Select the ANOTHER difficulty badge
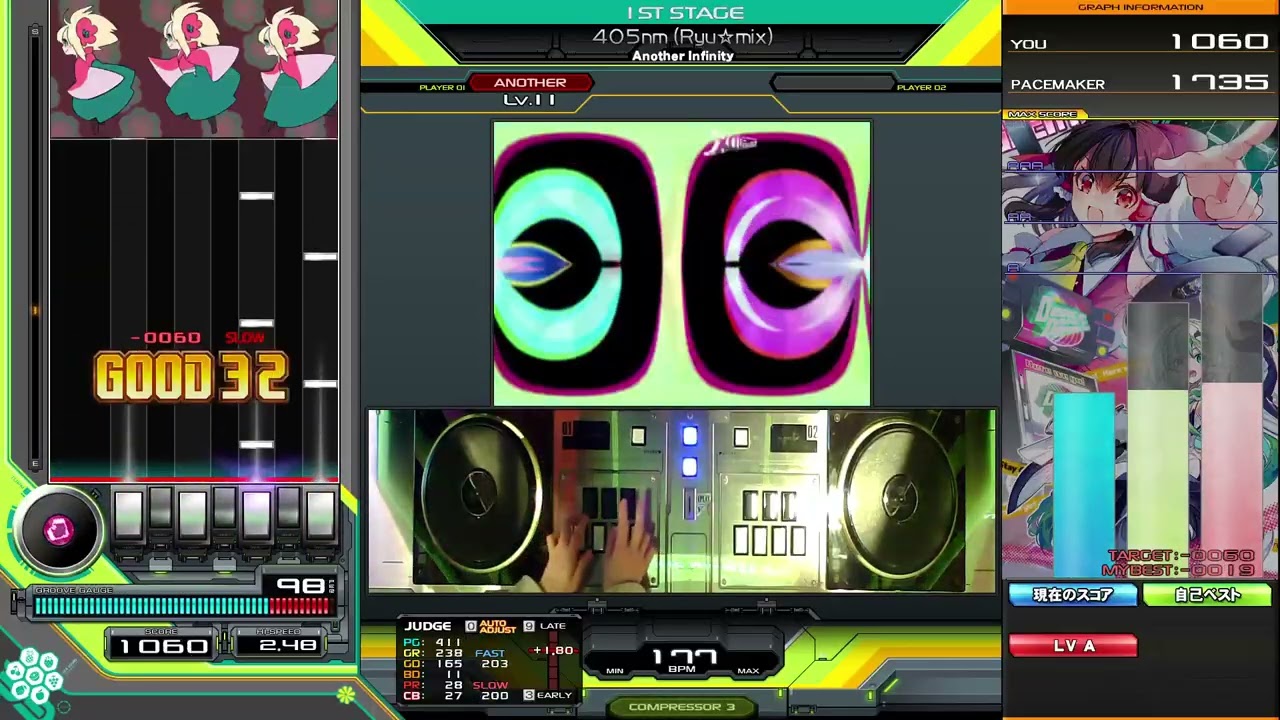Viewport: 1280px width, 720px height. tap(530, 83)
